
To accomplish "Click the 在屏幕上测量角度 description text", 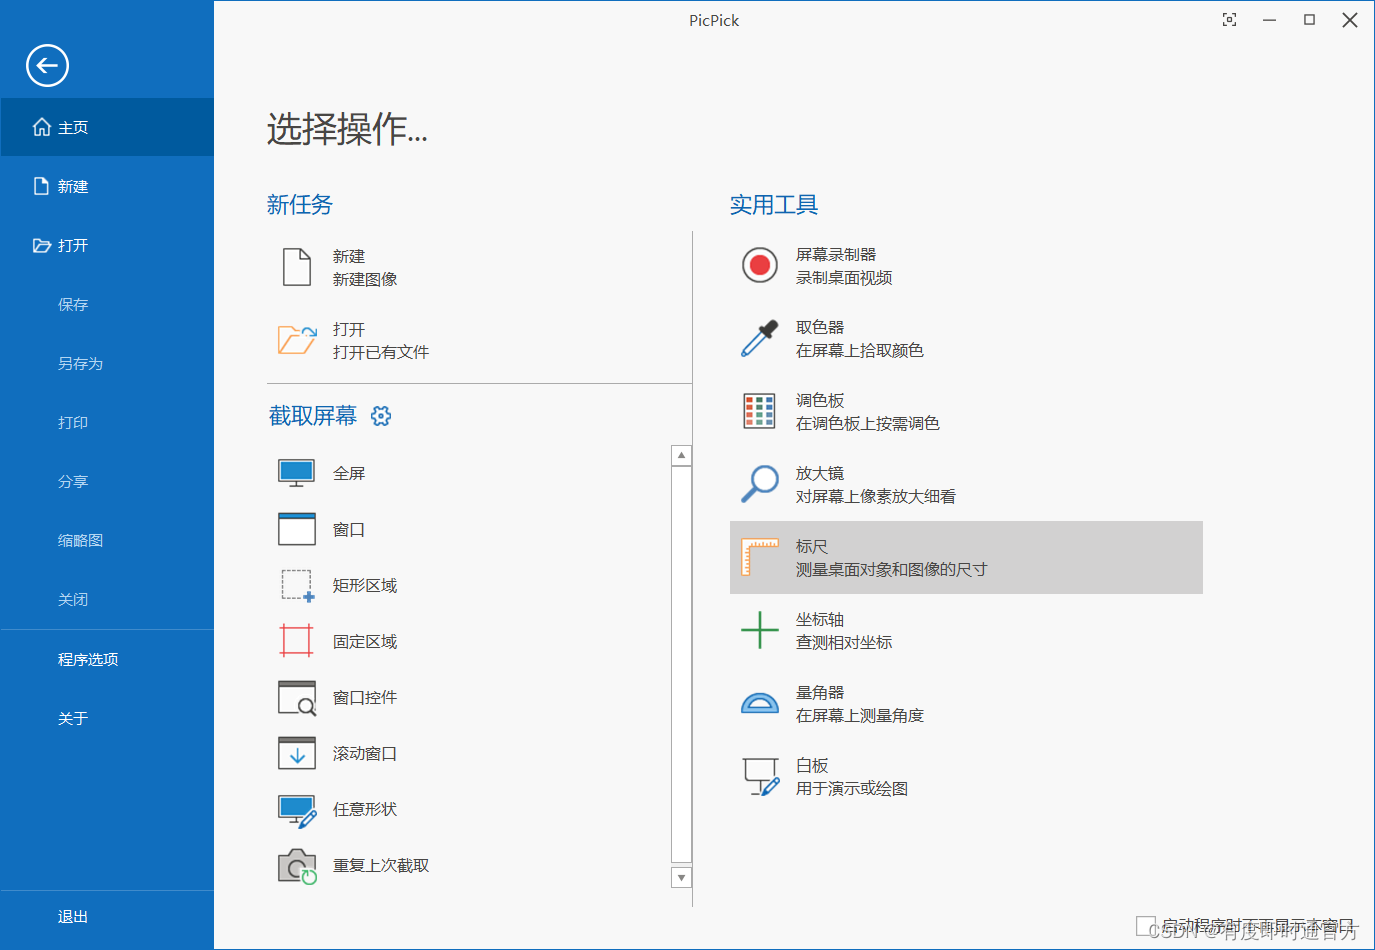I will point(860,716).
